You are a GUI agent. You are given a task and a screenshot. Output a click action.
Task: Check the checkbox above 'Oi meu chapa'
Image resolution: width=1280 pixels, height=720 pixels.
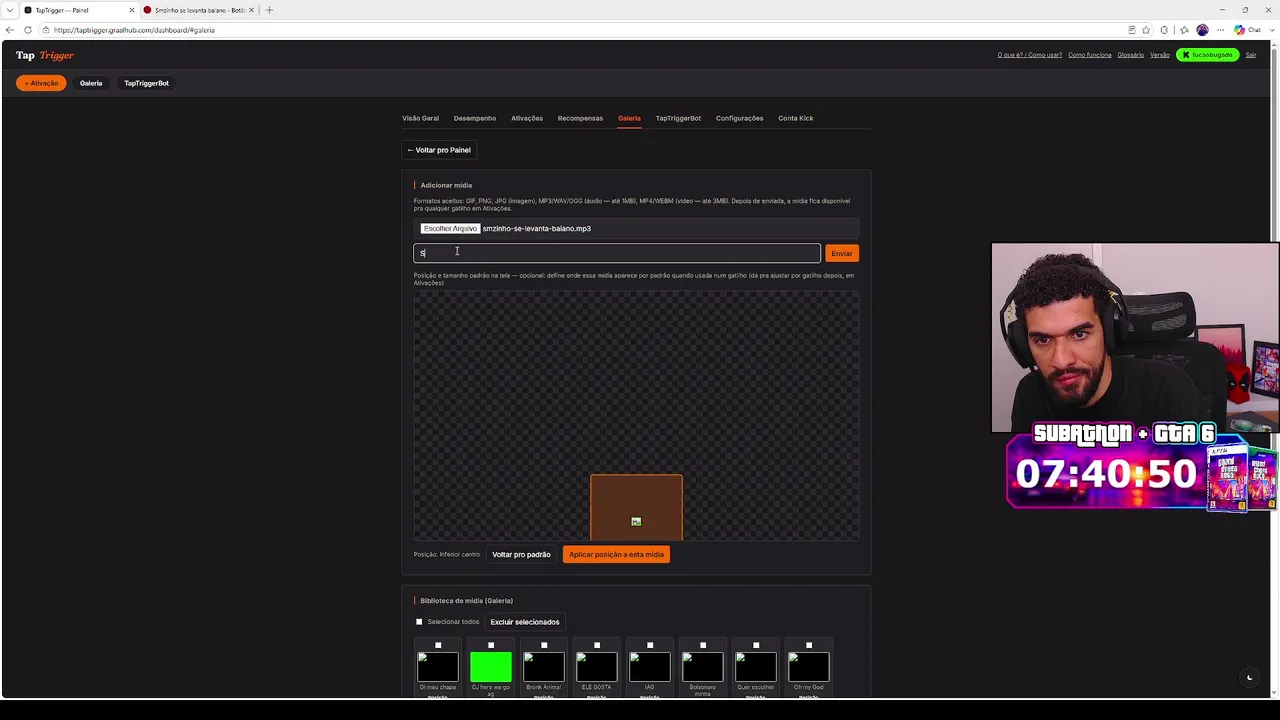click(x=438, y=645)
